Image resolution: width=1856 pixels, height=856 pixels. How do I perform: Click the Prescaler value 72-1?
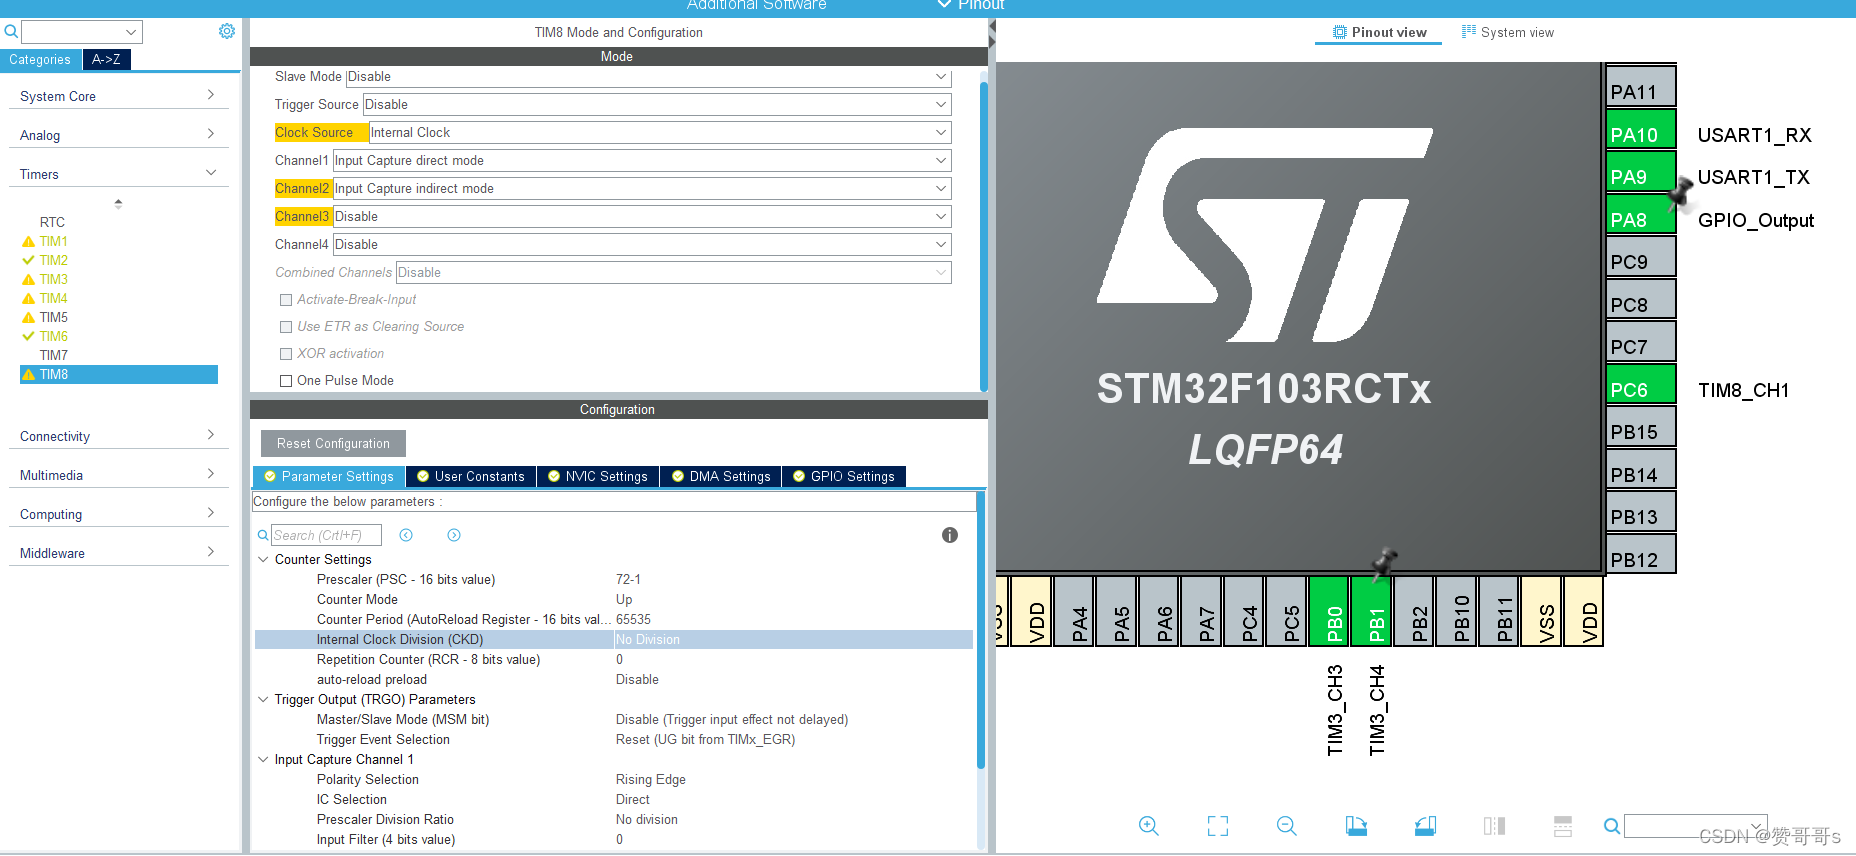click(x=628, y=580)
